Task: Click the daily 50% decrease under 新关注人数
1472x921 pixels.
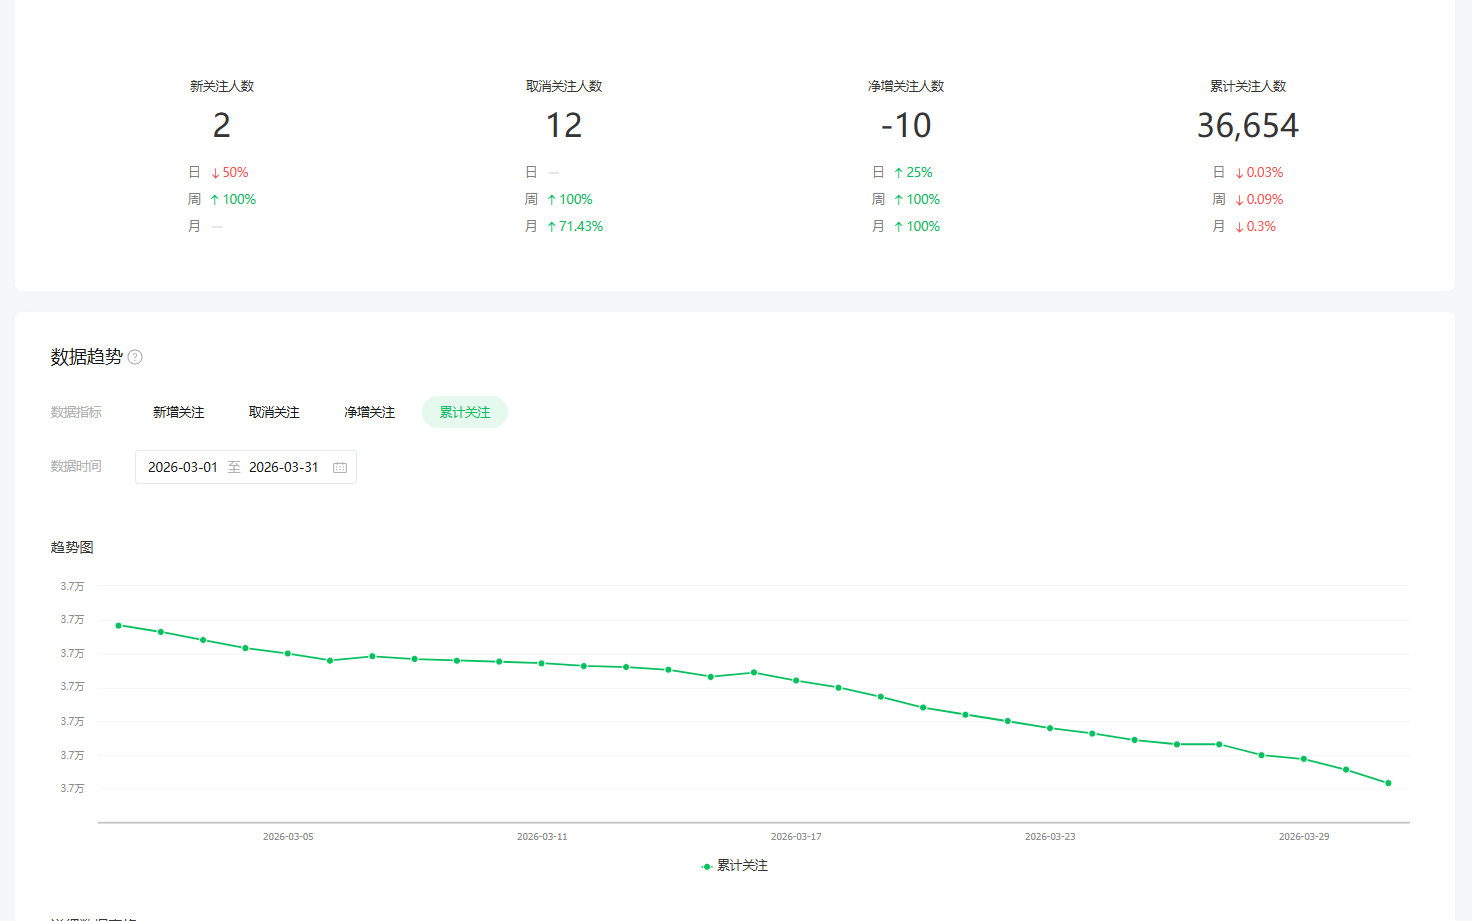Action: 230,173
